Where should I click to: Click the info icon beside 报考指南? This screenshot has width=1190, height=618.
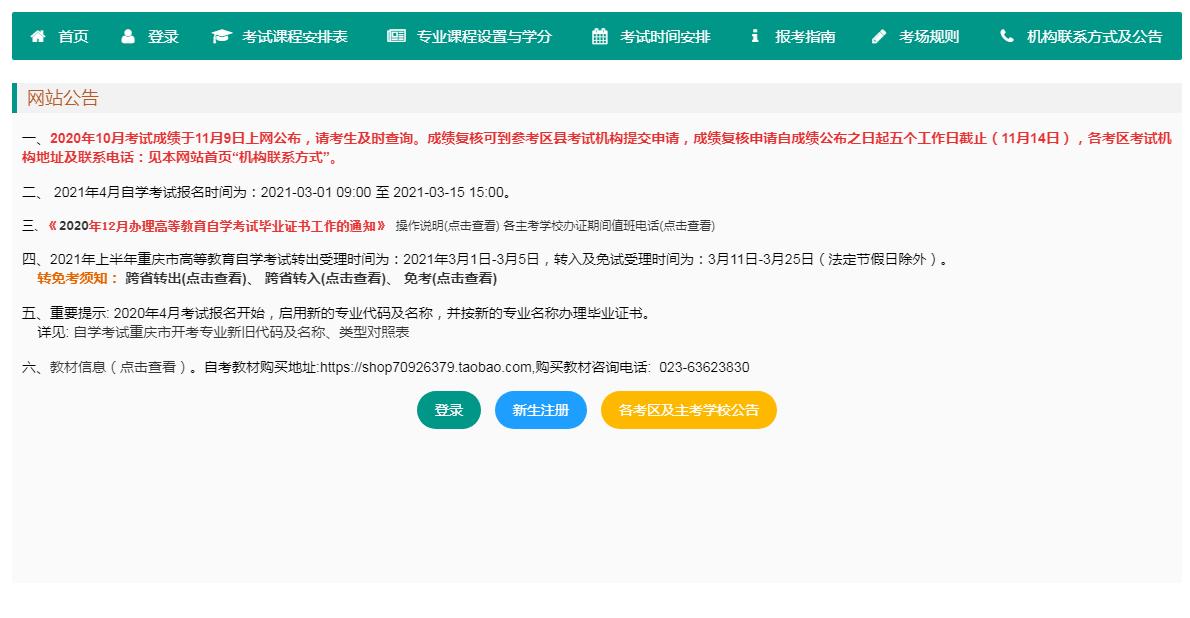tap(755, 37)
